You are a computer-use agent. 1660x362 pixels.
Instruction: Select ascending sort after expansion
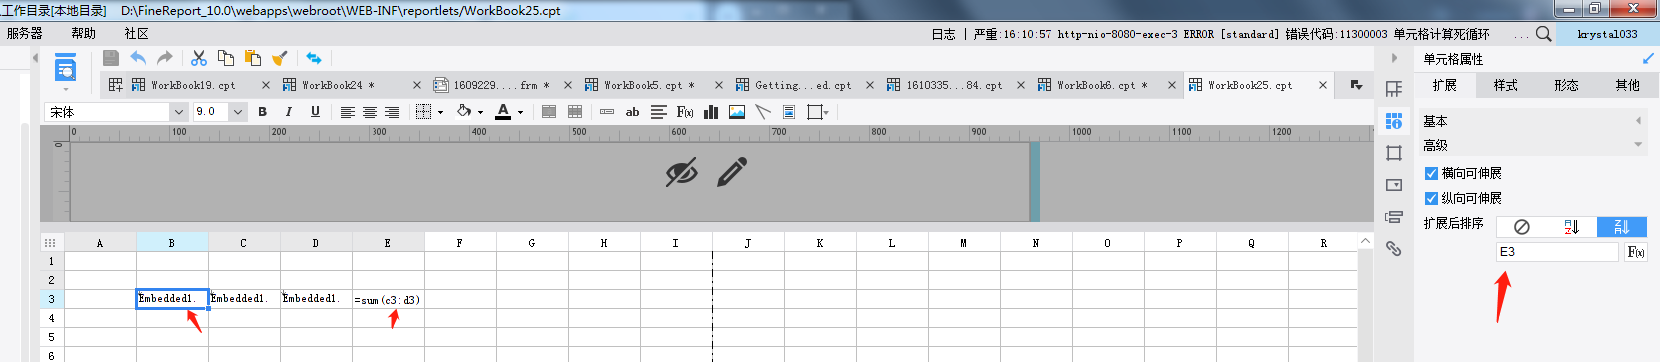pos(1572,227)
